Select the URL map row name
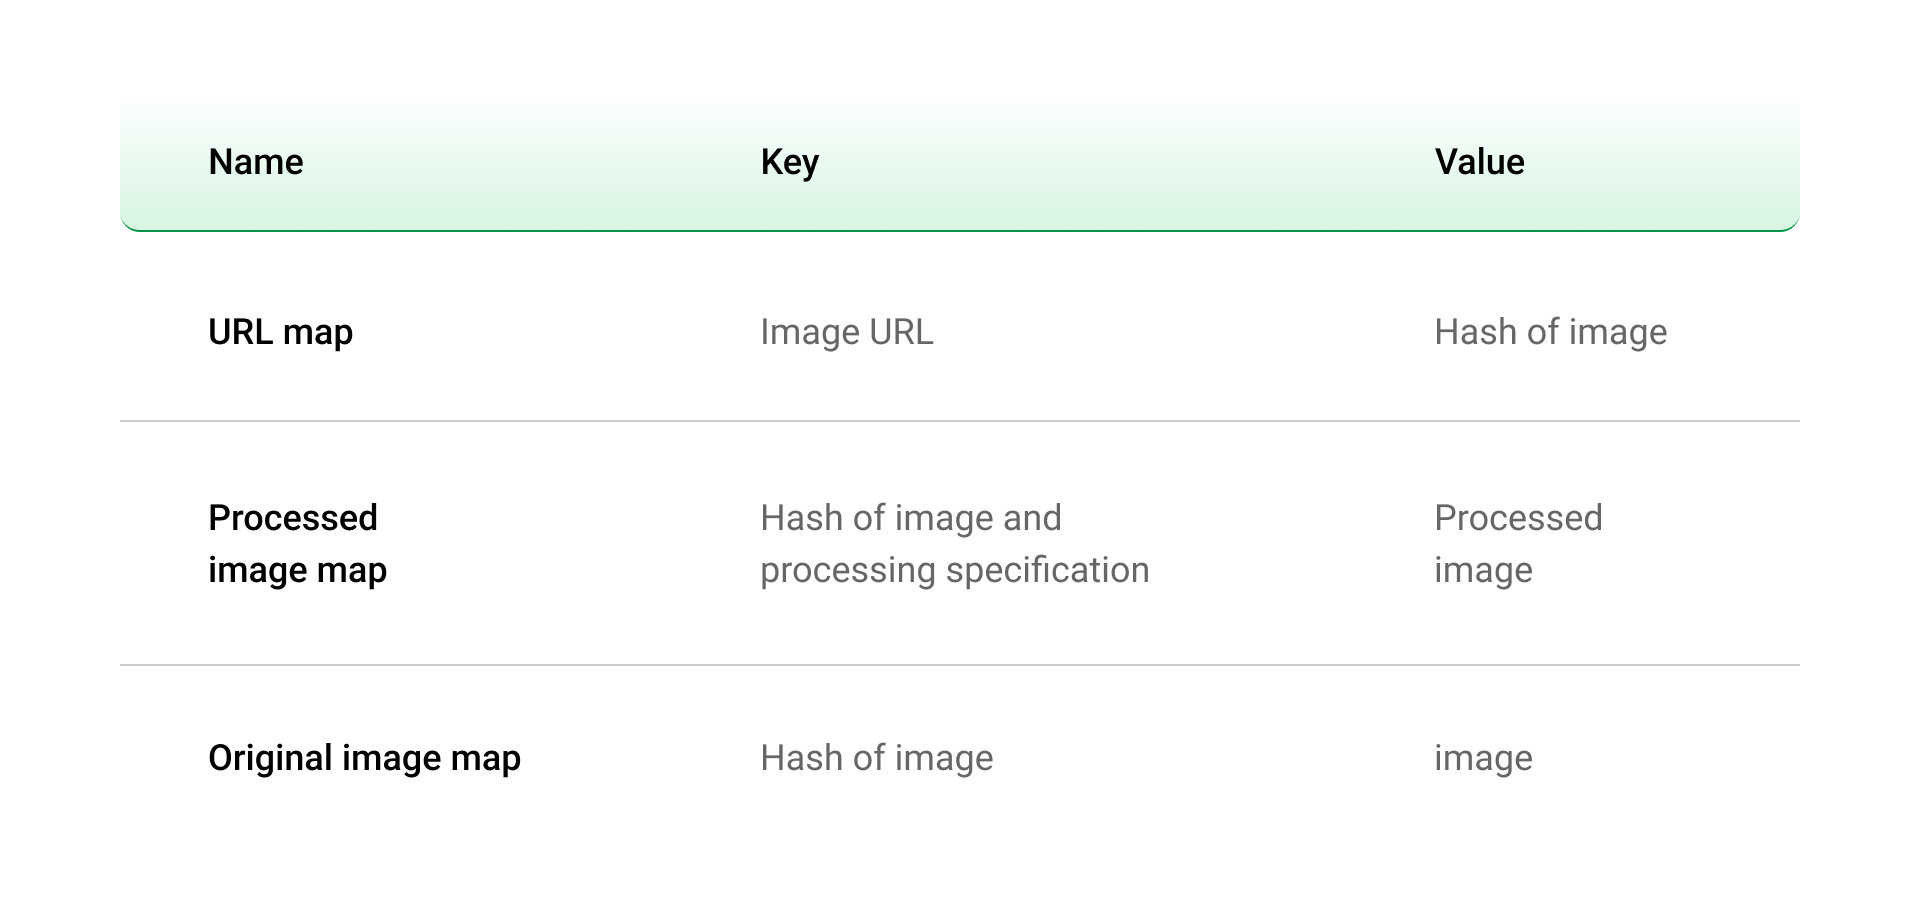1920x920 pixels. (x=280, y=332)
